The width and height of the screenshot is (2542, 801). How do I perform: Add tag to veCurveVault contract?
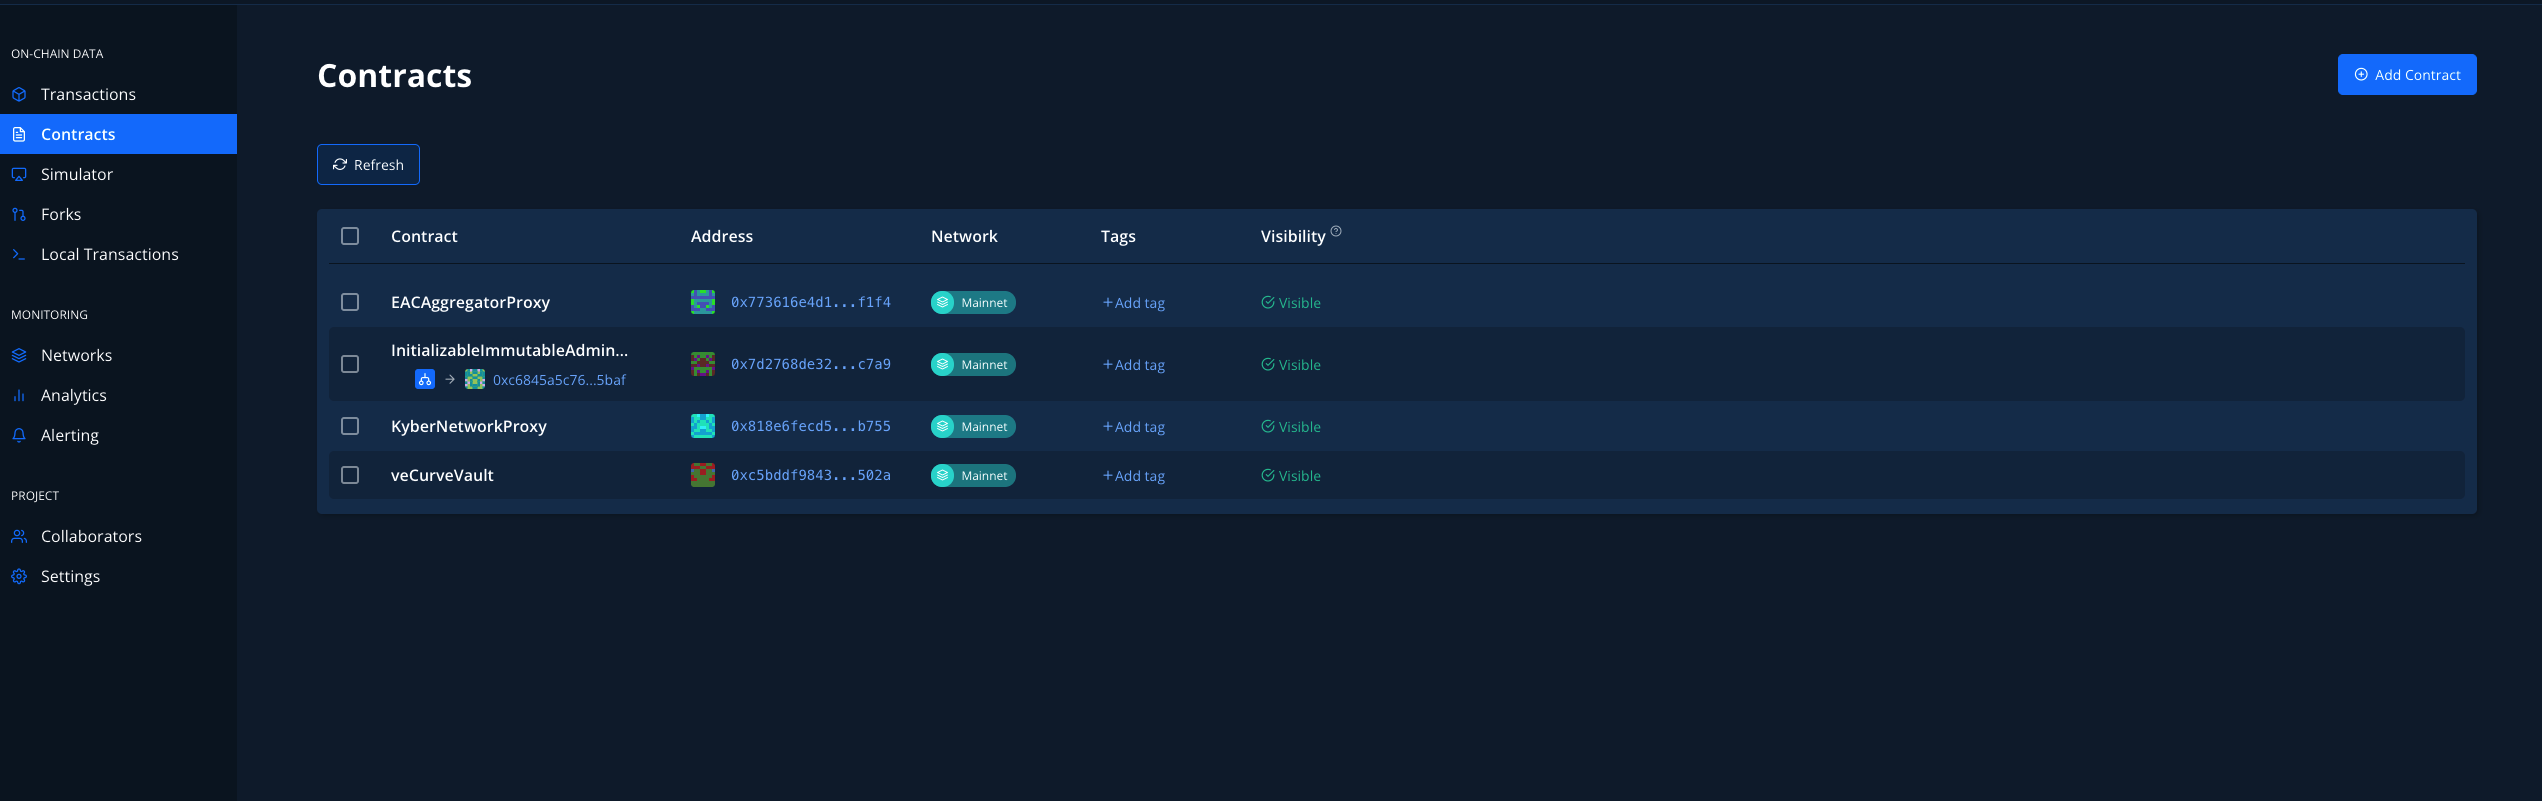(1134, 476)
